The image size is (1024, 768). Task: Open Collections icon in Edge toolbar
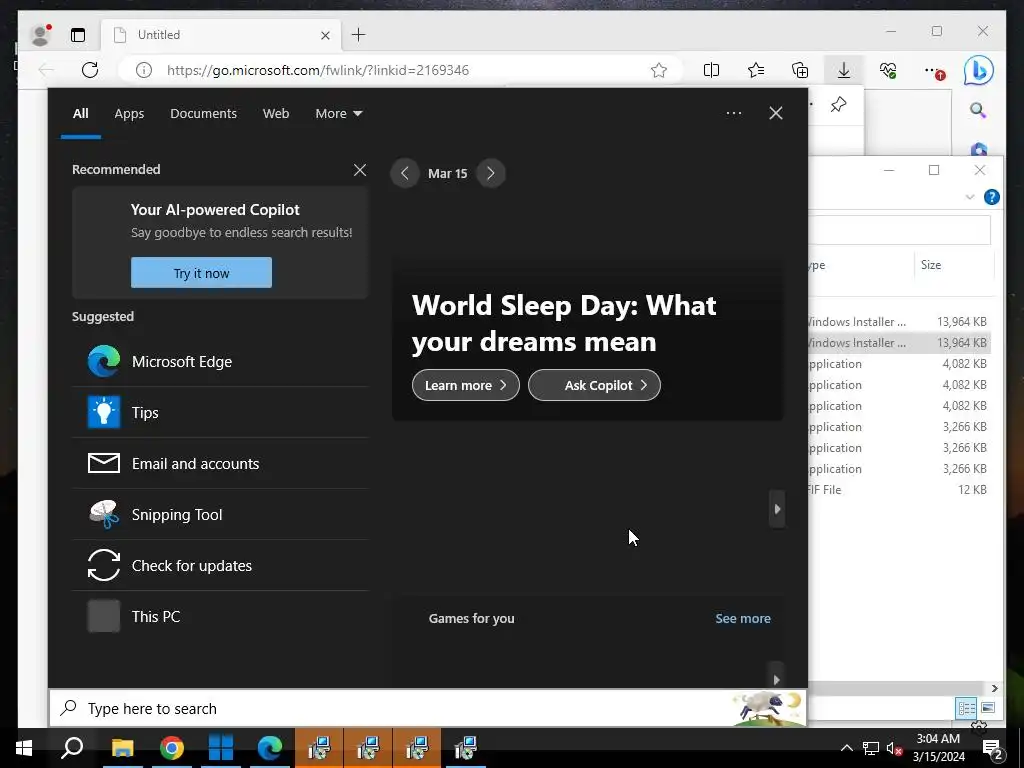pyautogui.click(x=800, y=70)
